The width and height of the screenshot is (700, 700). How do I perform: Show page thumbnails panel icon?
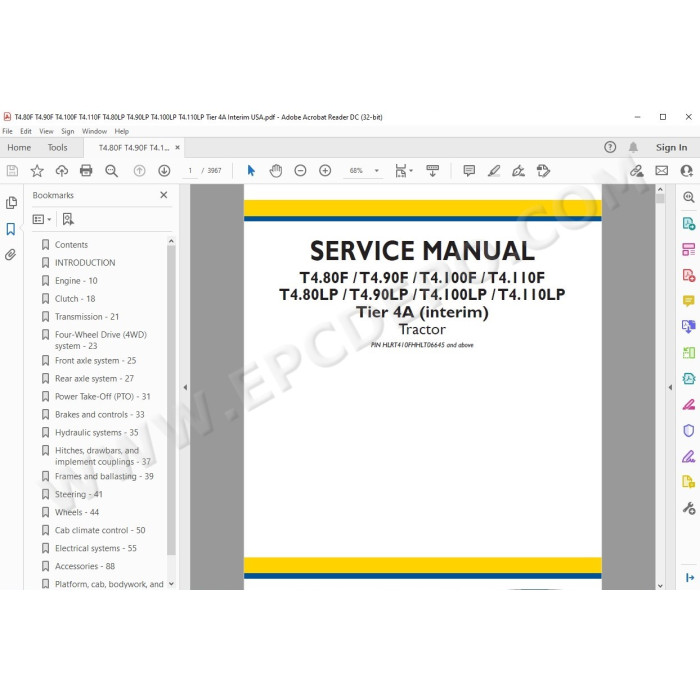pos(11,203)
